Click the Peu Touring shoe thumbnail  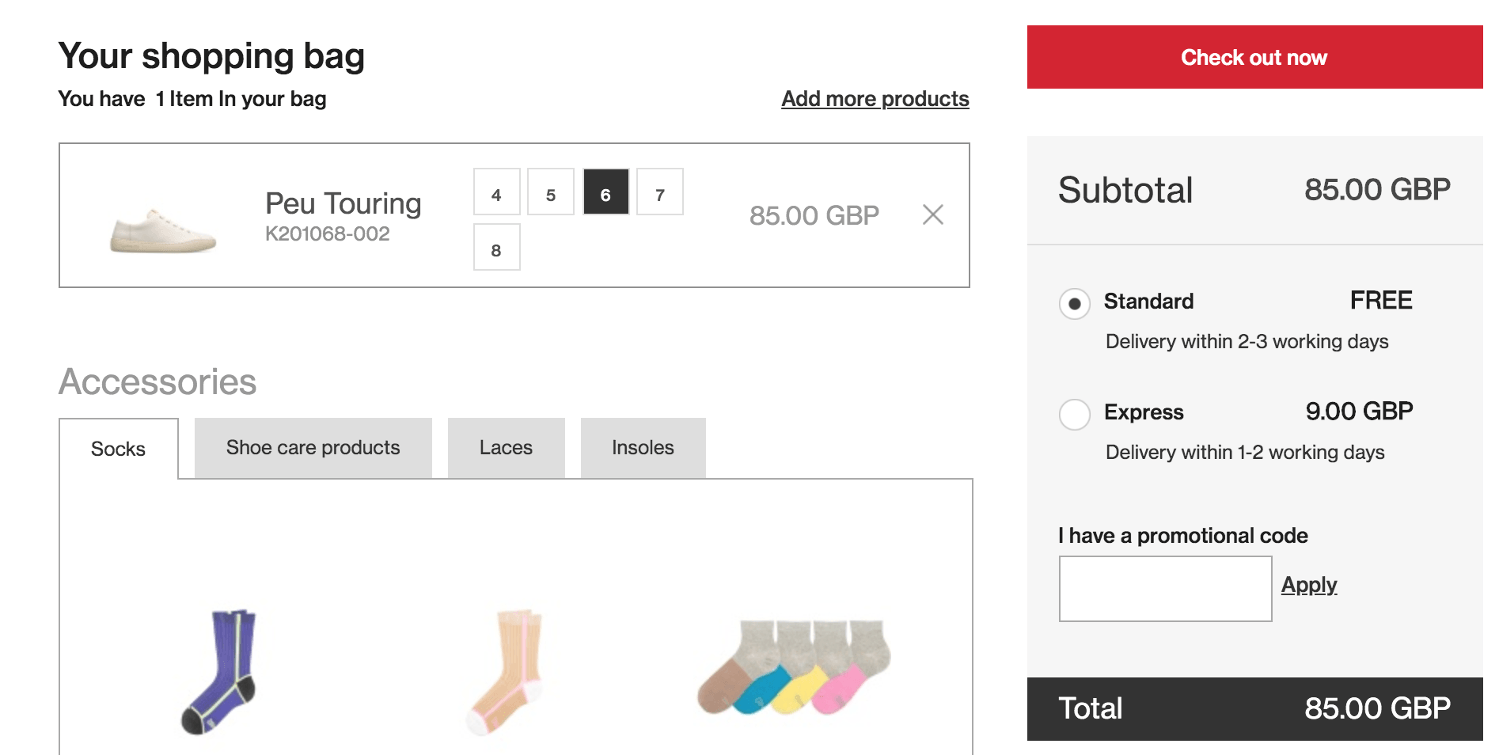coord(148,229)
